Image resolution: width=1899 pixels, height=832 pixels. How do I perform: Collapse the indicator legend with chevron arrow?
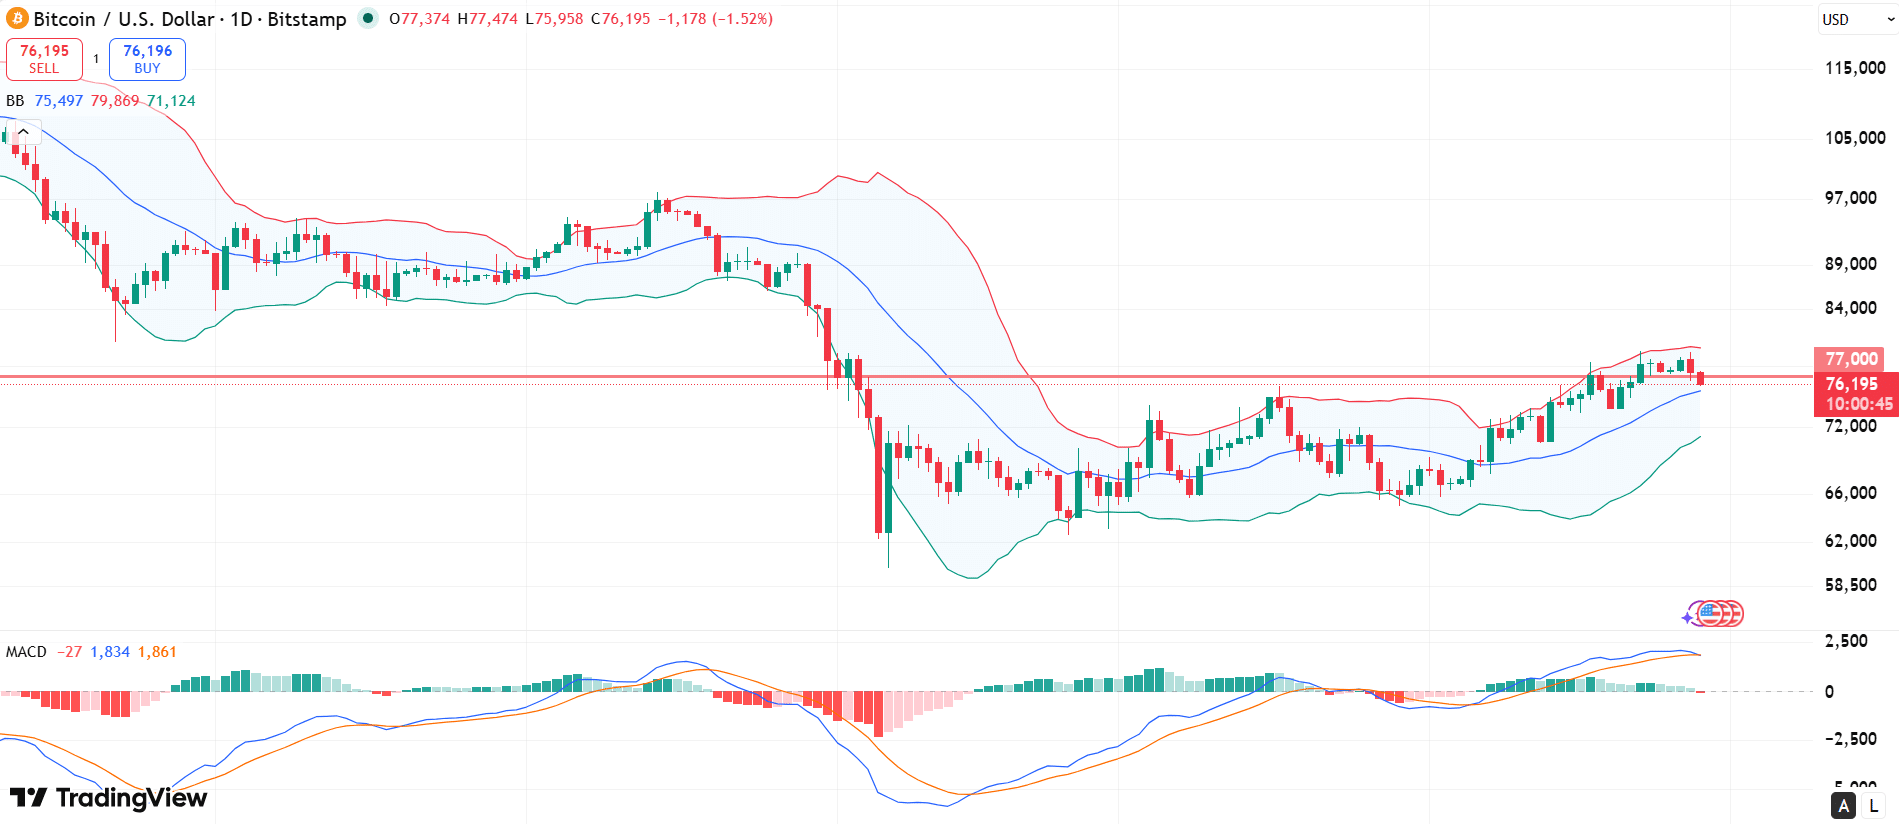click(24, 132)
